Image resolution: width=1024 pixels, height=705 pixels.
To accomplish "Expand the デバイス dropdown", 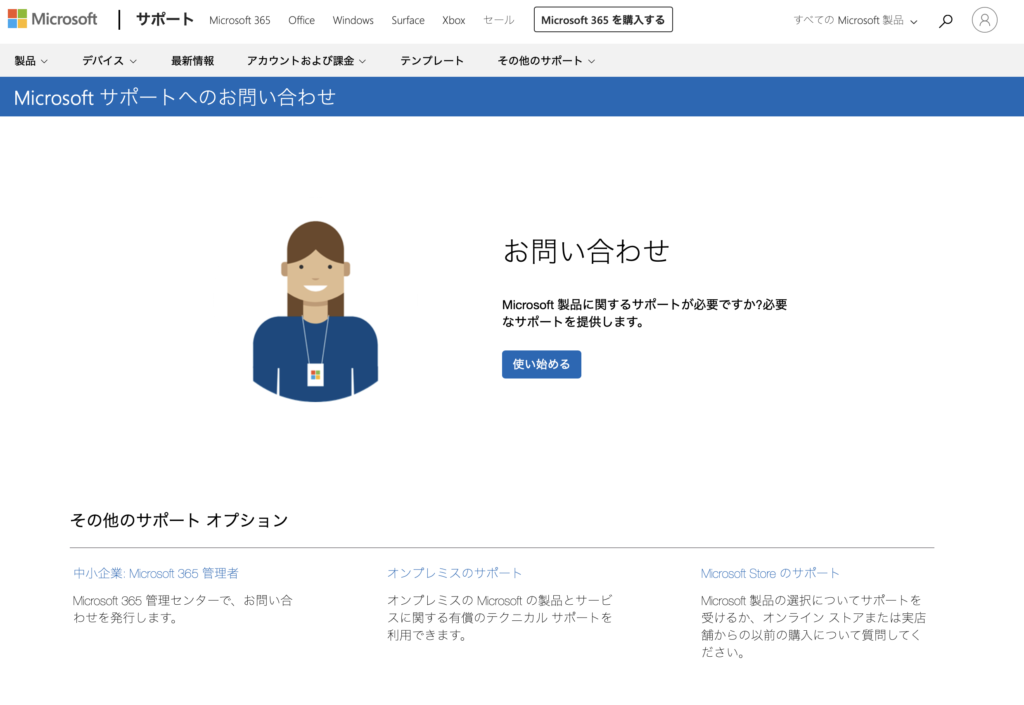I will pyautogui.click(x=109, y=61).
